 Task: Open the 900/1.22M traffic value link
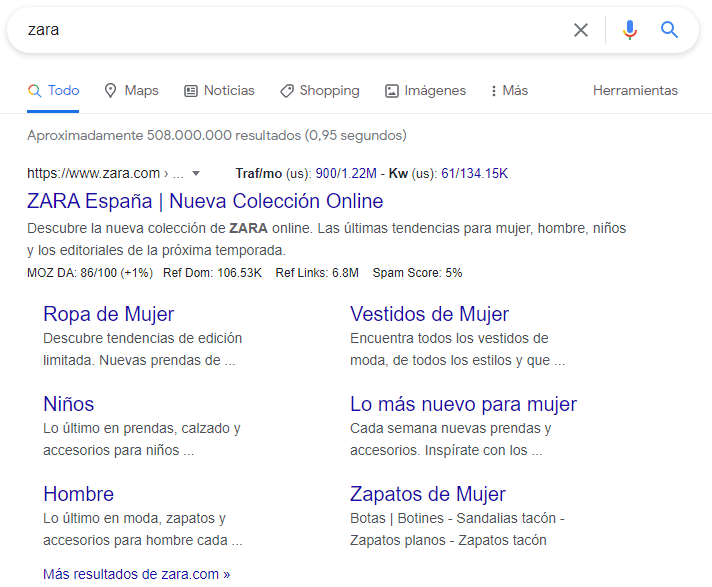point(346,173)
